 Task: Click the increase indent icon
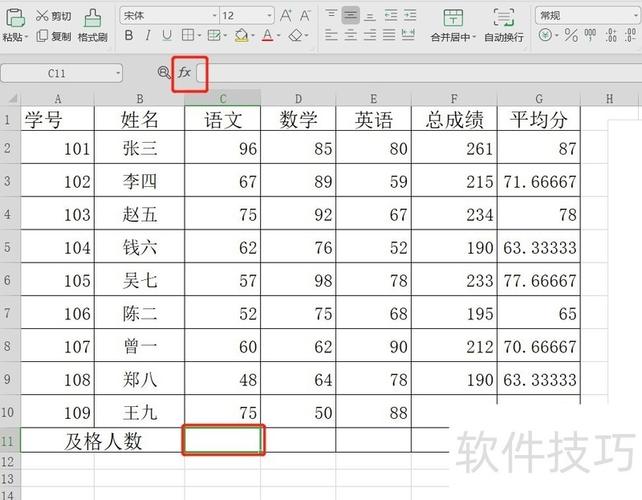pos(410,15)
